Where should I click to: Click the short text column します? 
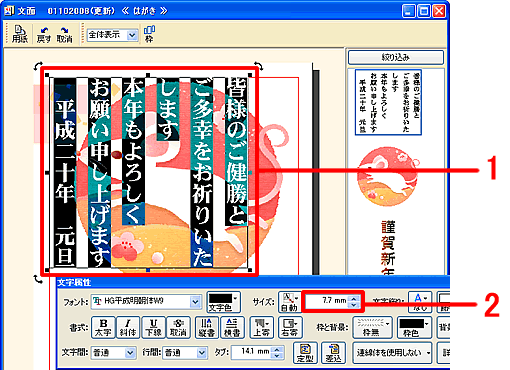[x=168, y=109]
